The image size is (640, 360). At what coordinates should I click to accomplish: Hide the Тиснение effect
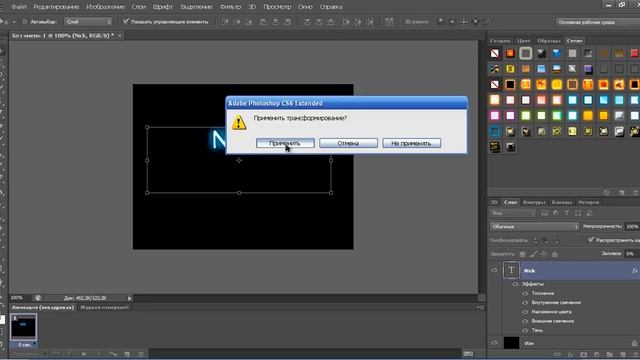click(x=525, y=293)
